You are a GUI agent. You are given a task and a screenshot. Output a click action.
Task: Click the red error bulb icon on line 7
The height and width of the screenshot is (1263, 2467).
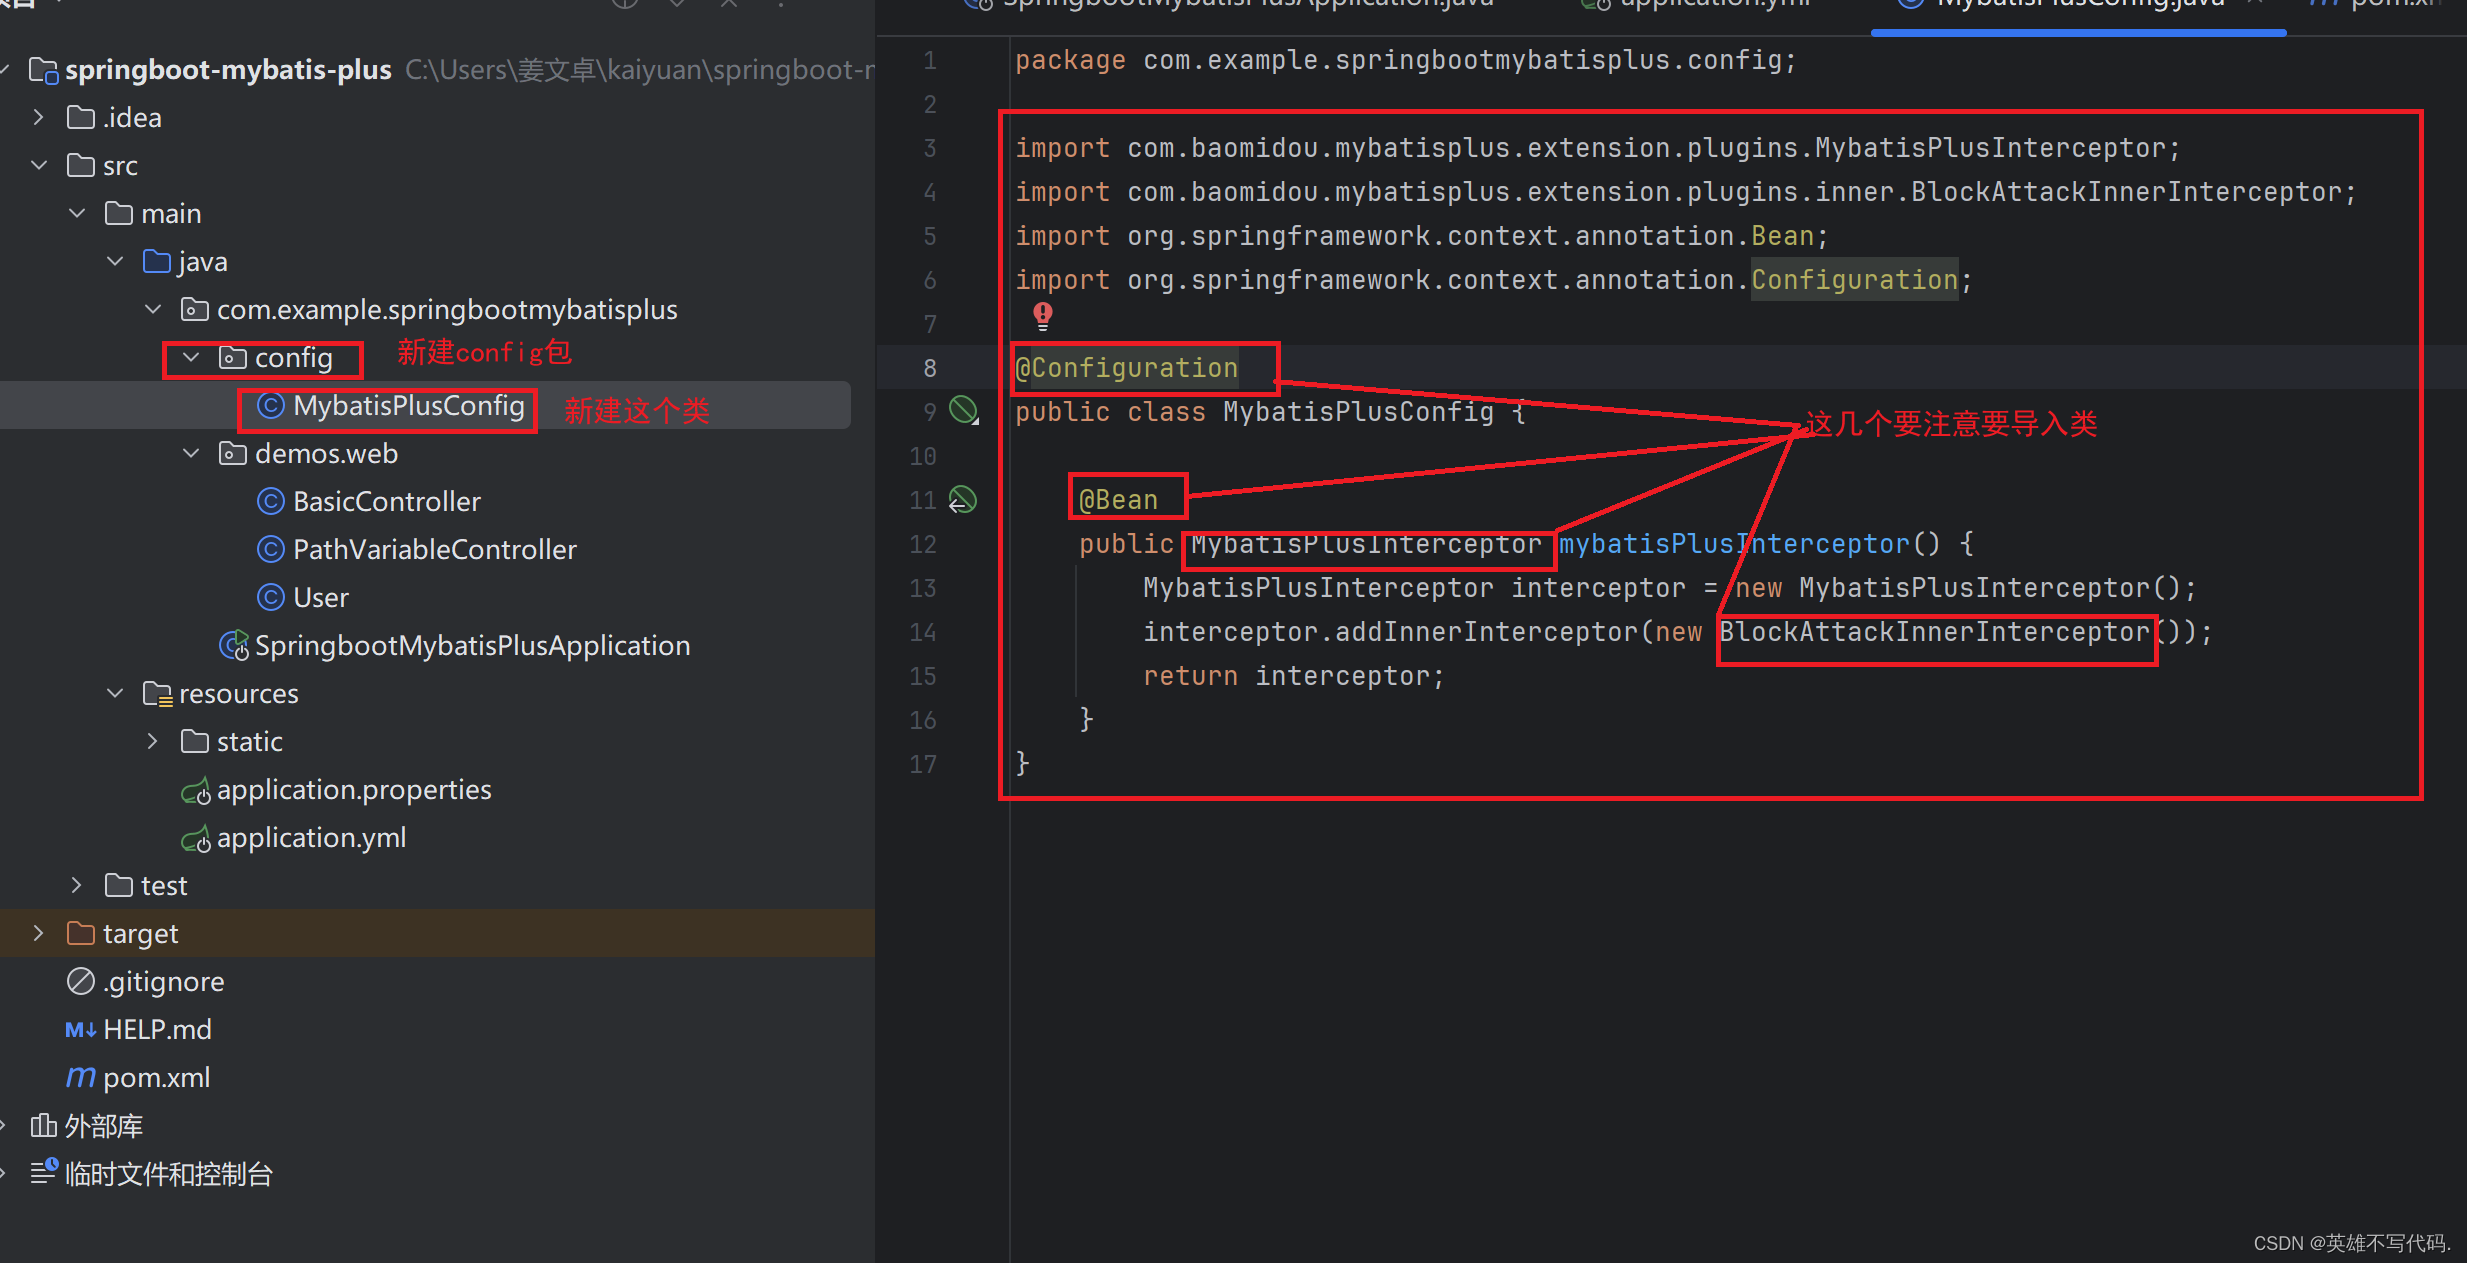[1043, 315]
